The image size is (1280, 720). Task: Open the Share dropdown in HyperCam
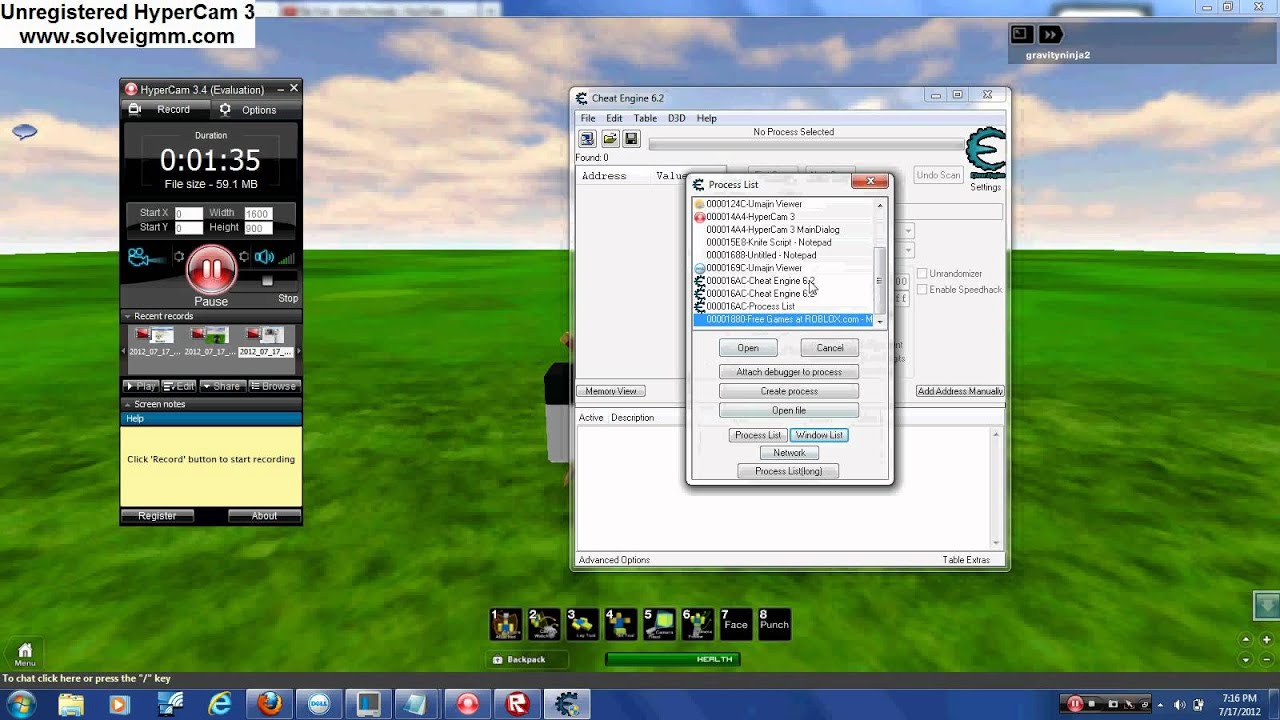(221, 386)
